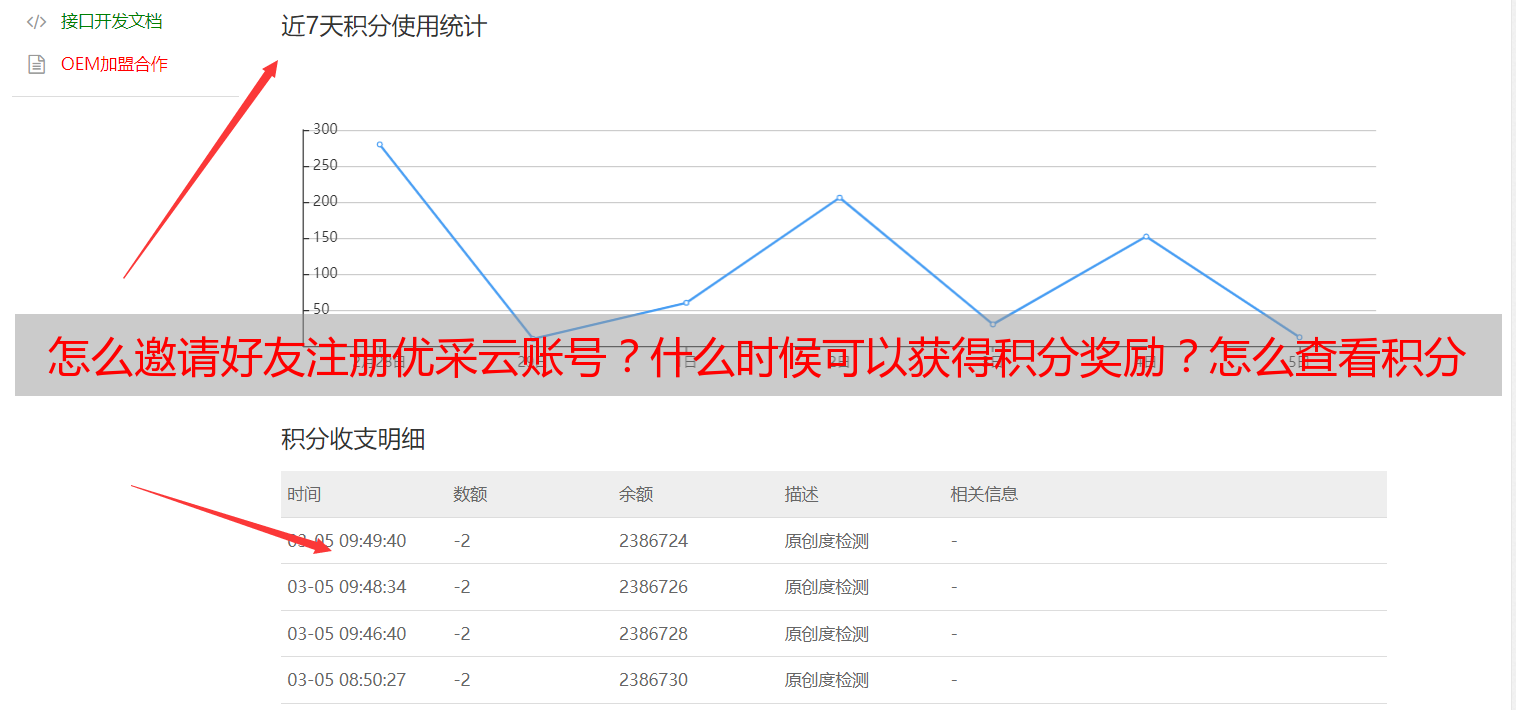This screenshot has width=1516, height=710.
Task: Select the timestamp 03-05 09:48:34
Action: pyautogui.click(x=347, y=587)
